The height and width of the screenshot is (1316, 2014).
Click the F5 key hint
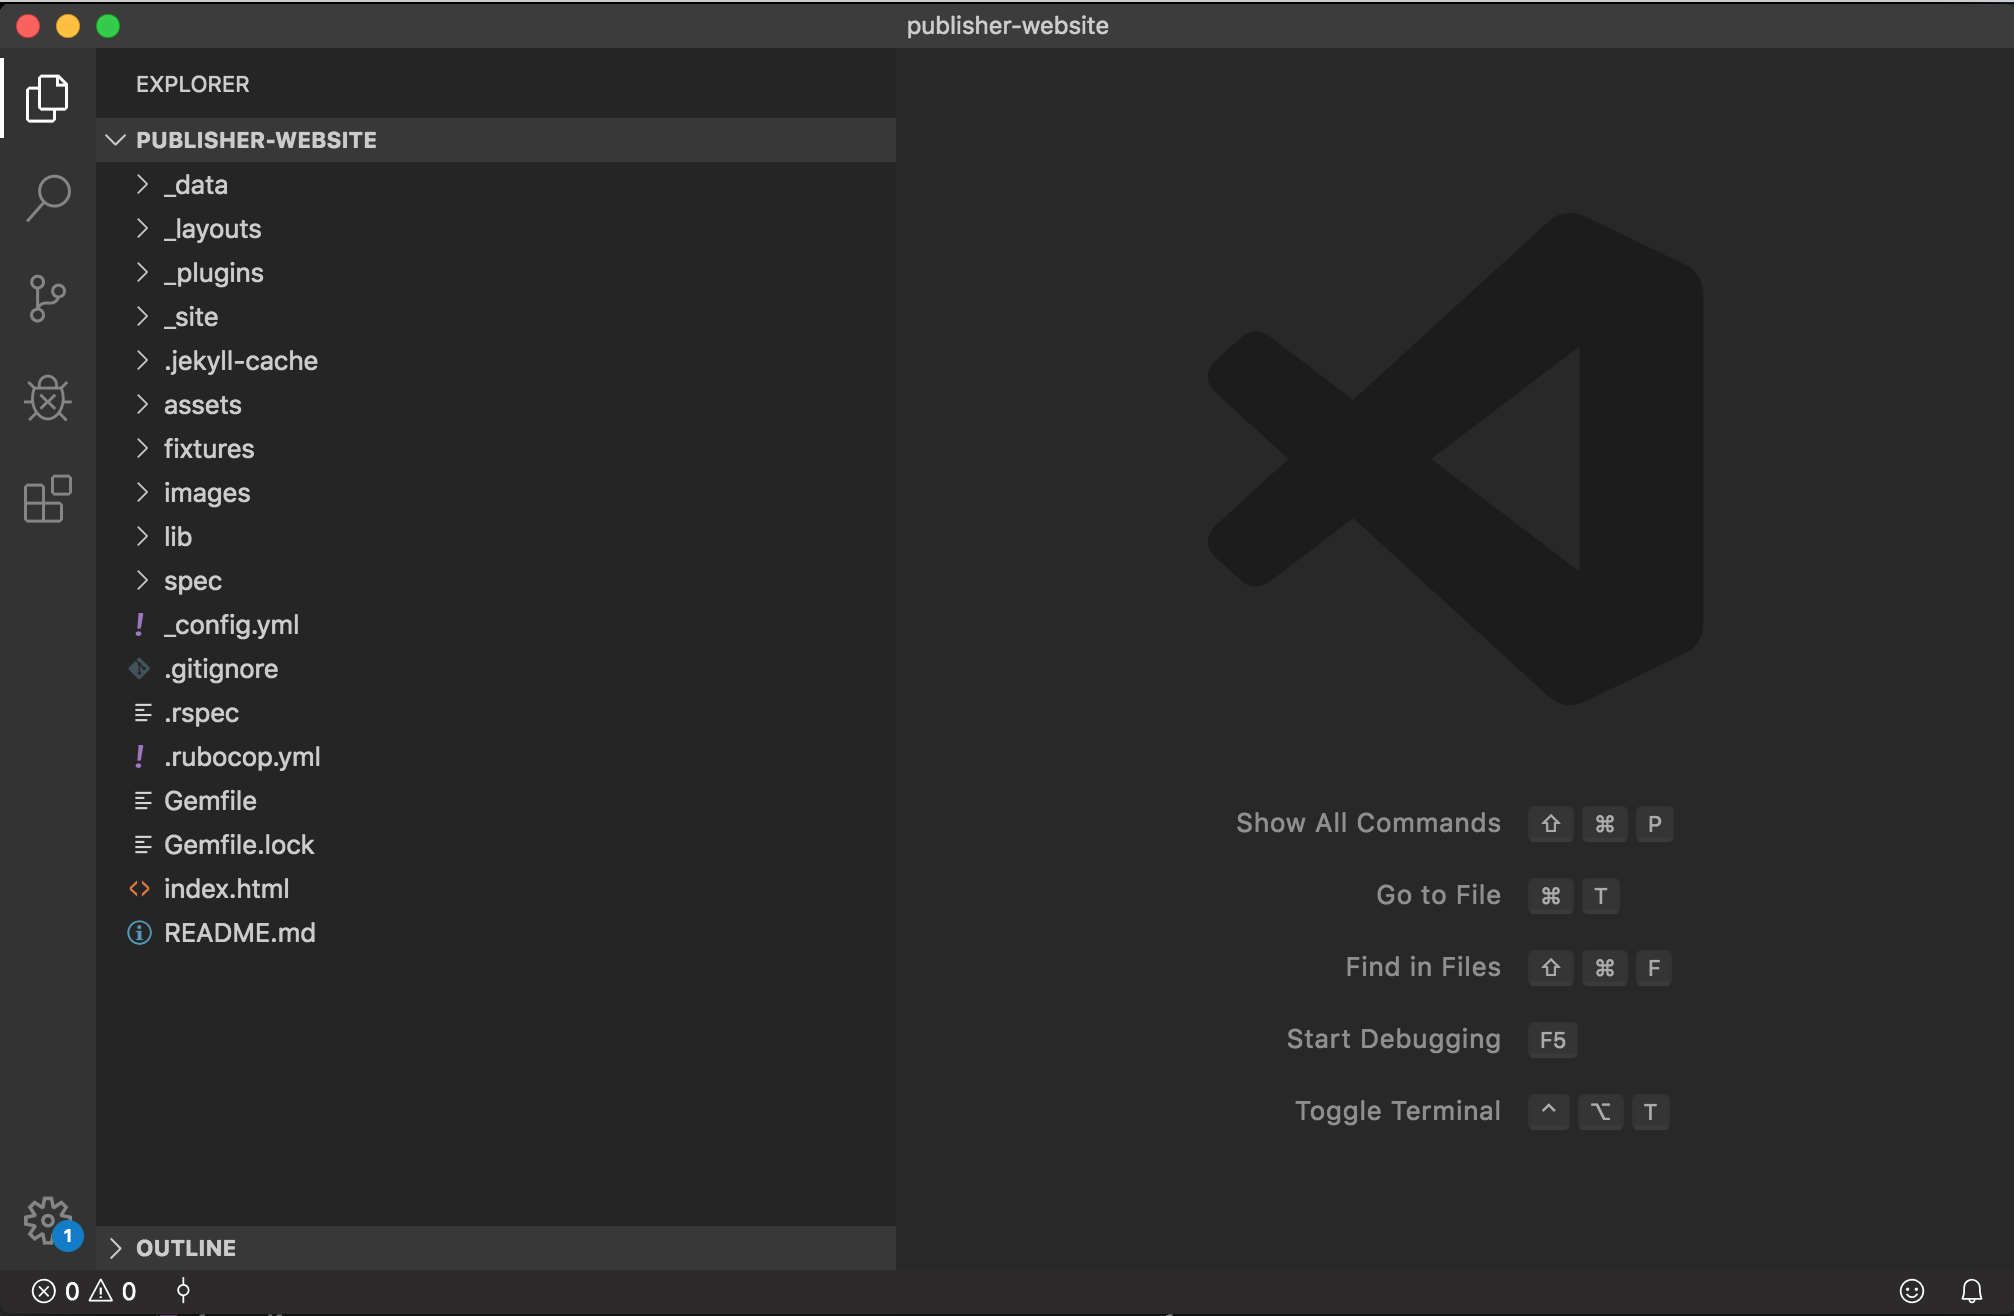1552,1040
